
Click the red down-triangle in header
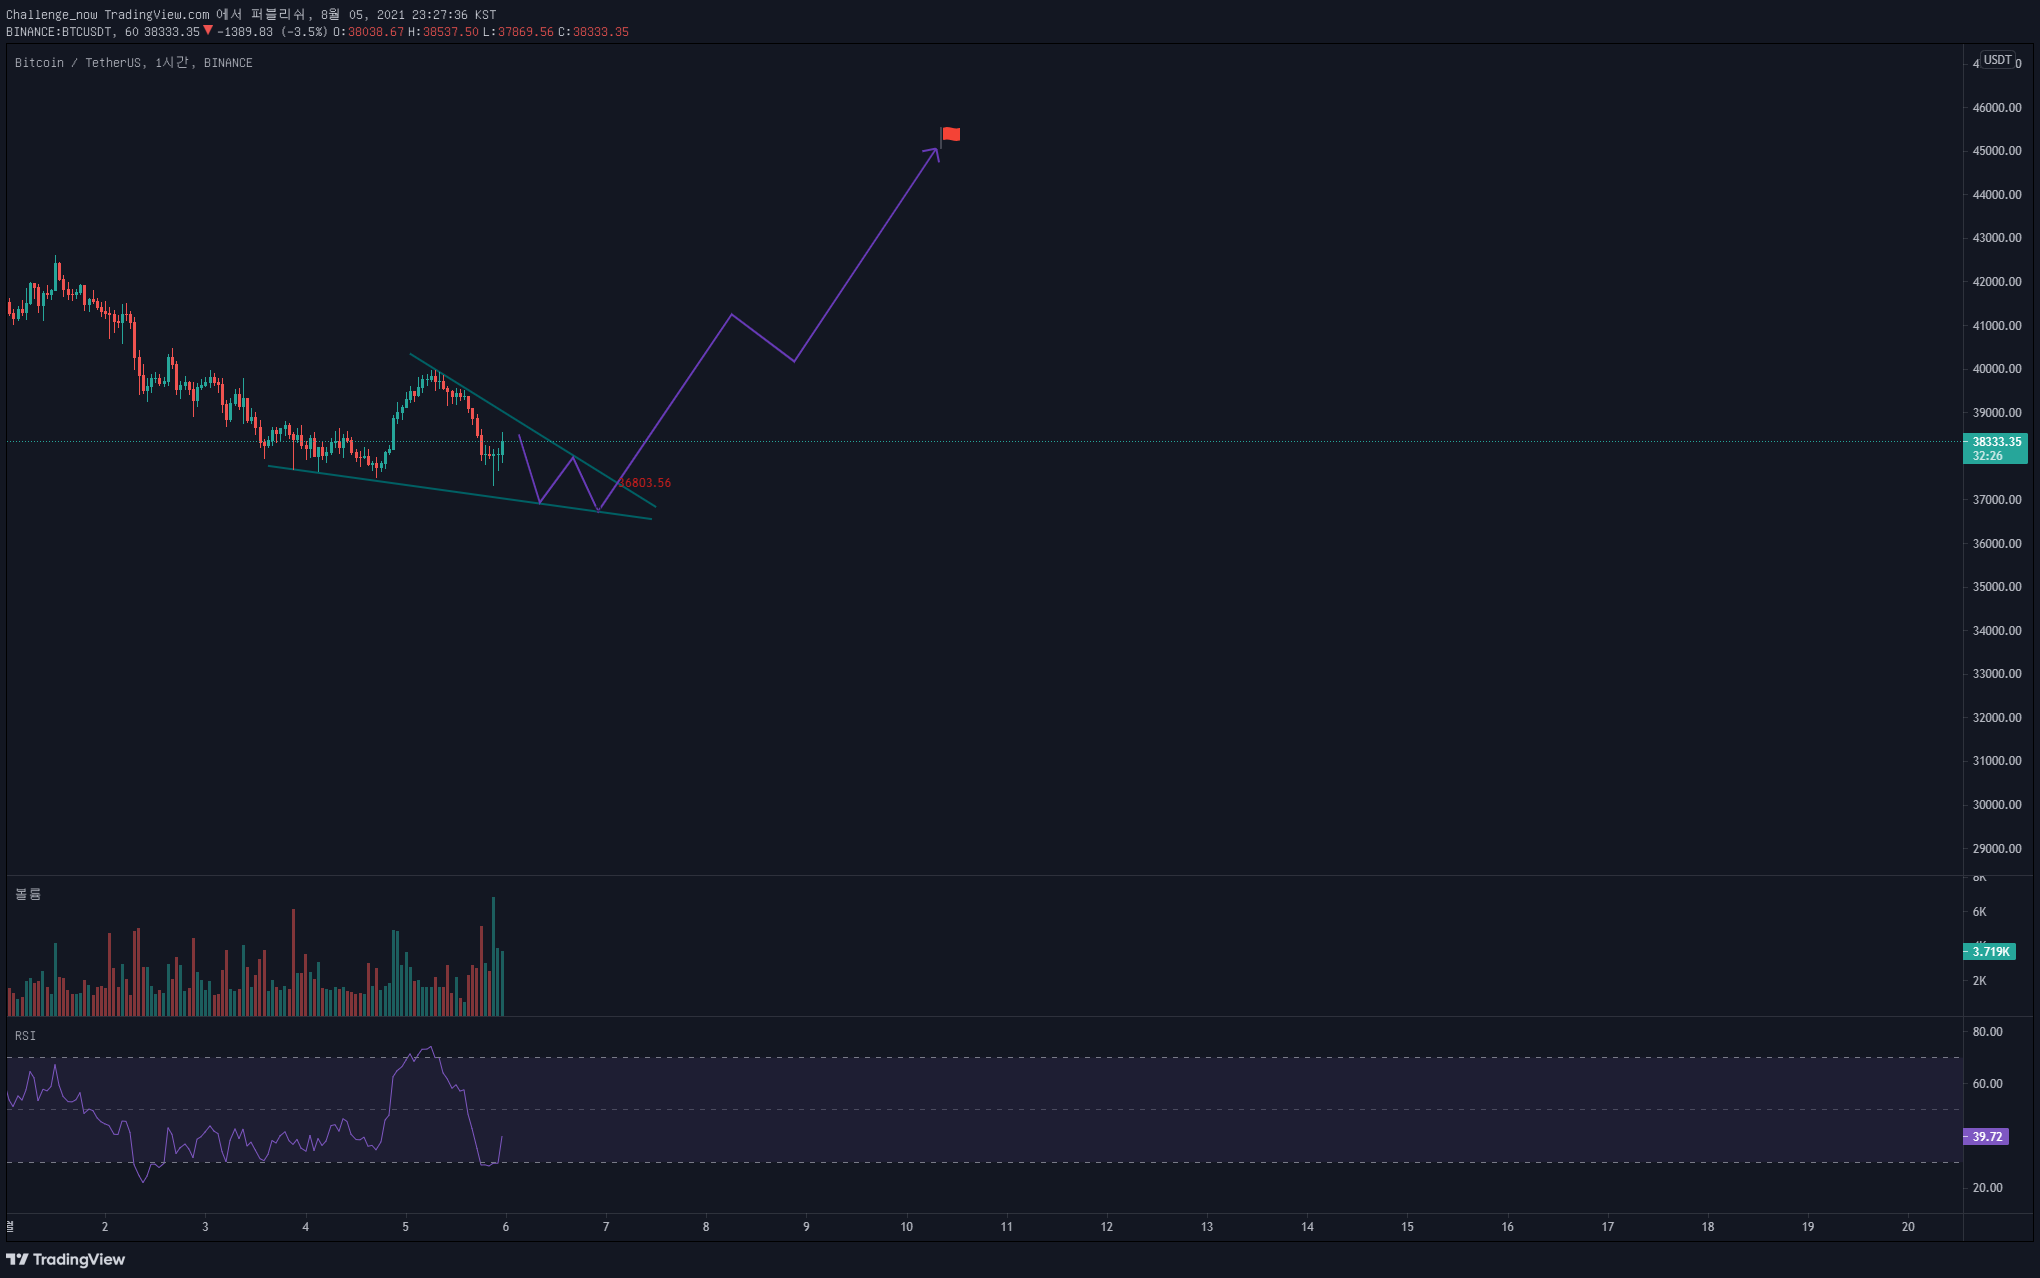208,30
